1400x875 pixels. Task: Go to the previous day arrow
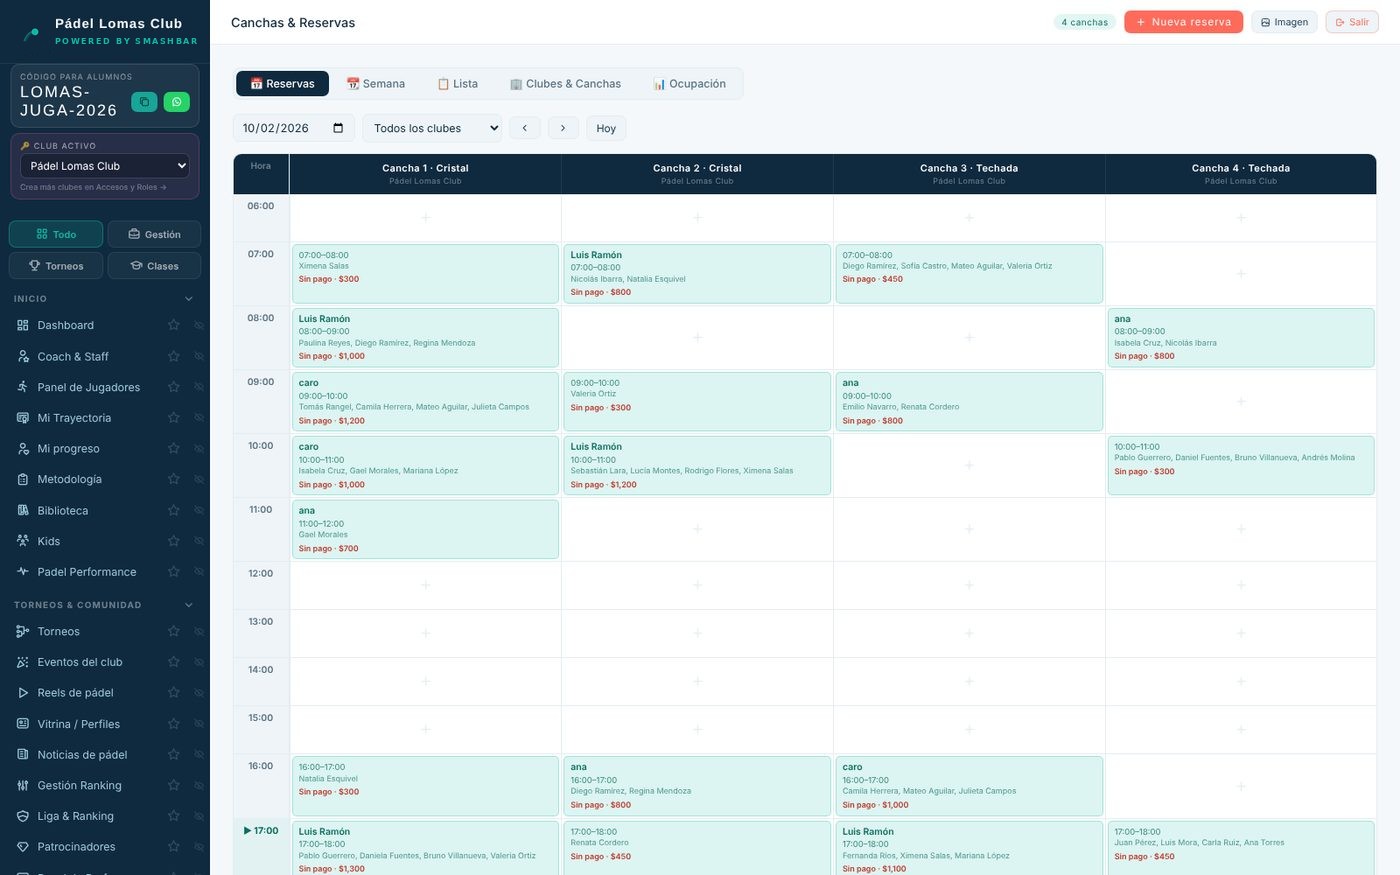[524, 128]
